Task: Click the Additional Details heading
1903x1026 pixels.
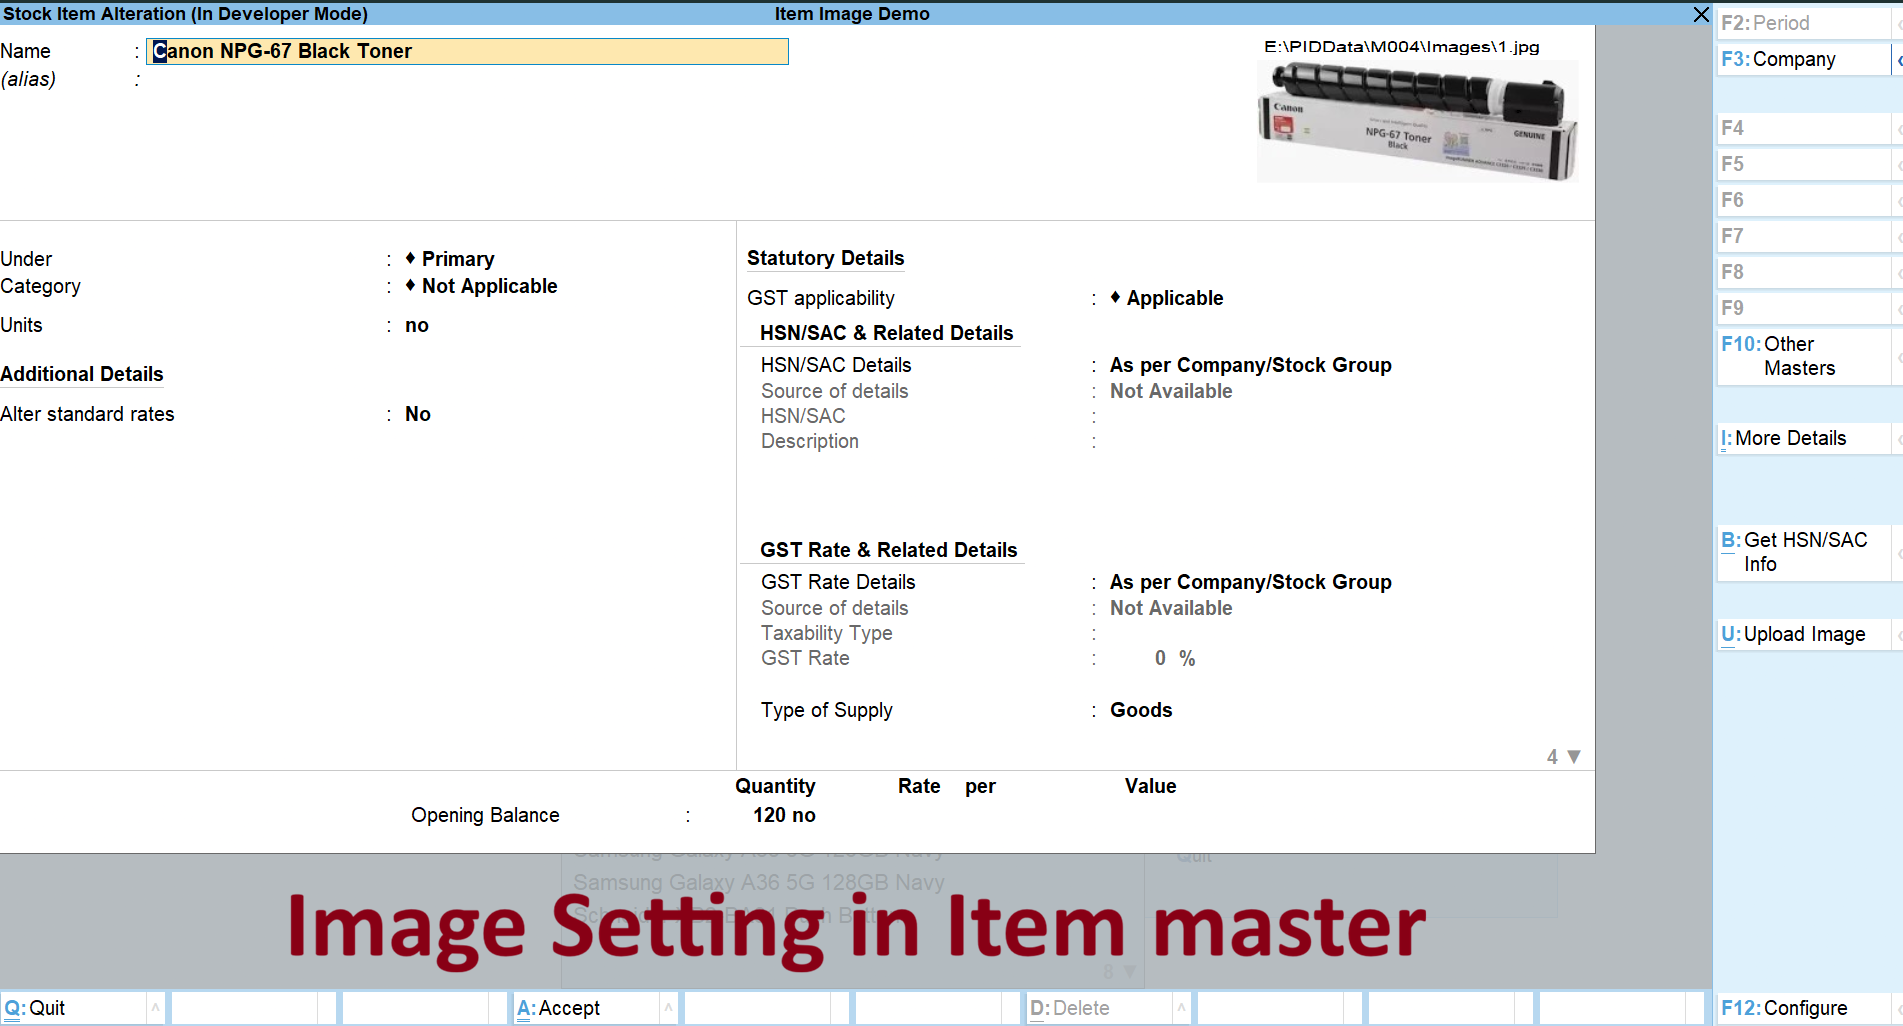Action: pos(82,374)
